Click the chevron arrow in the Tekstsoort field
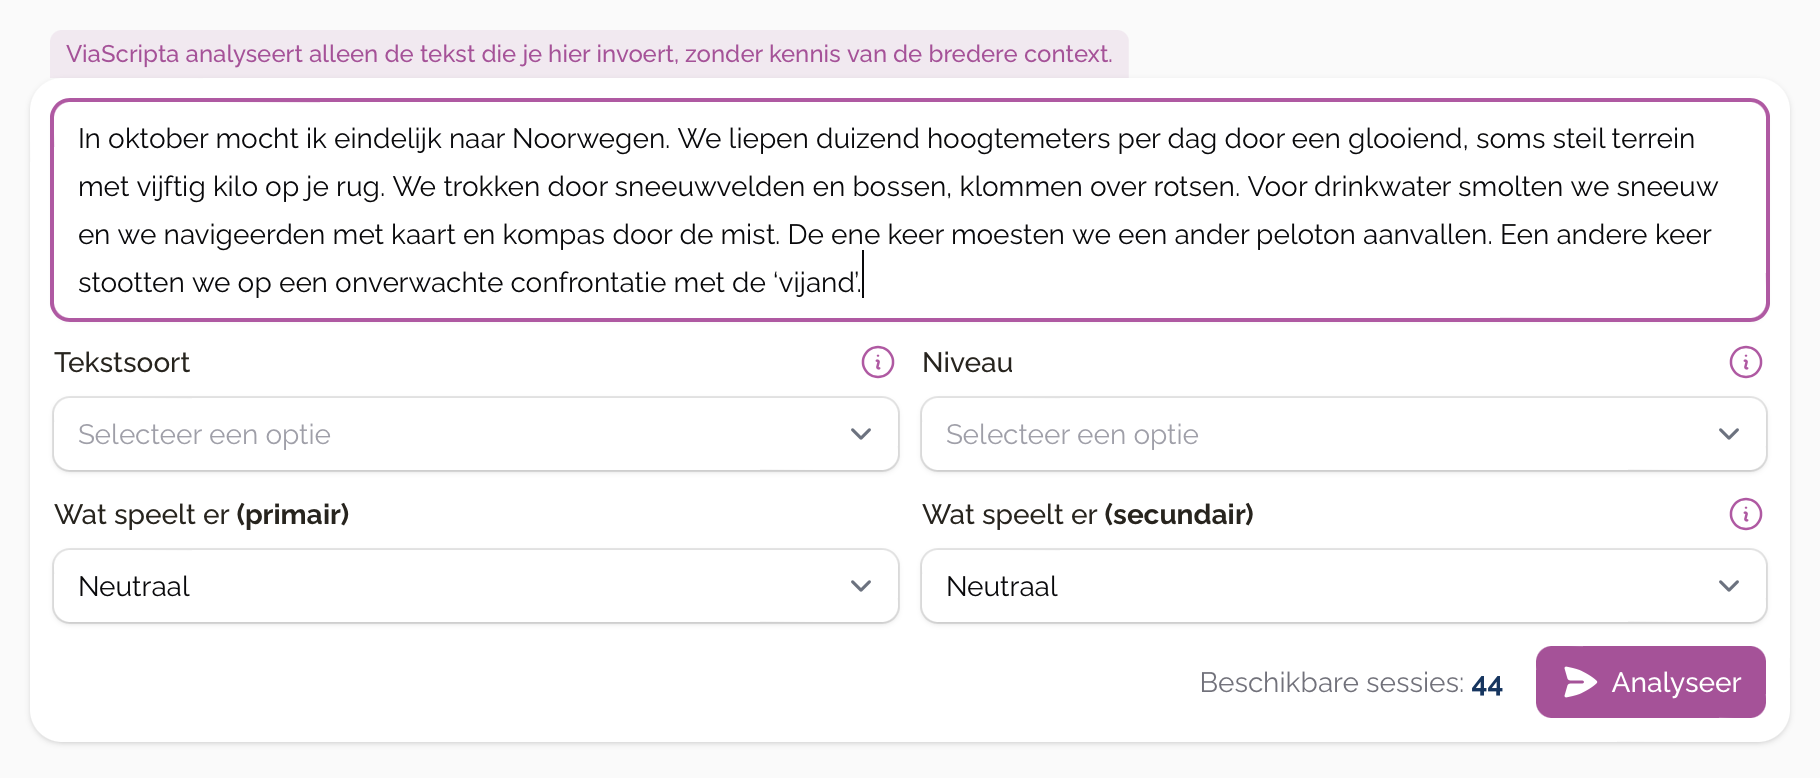 pos(860,434)
